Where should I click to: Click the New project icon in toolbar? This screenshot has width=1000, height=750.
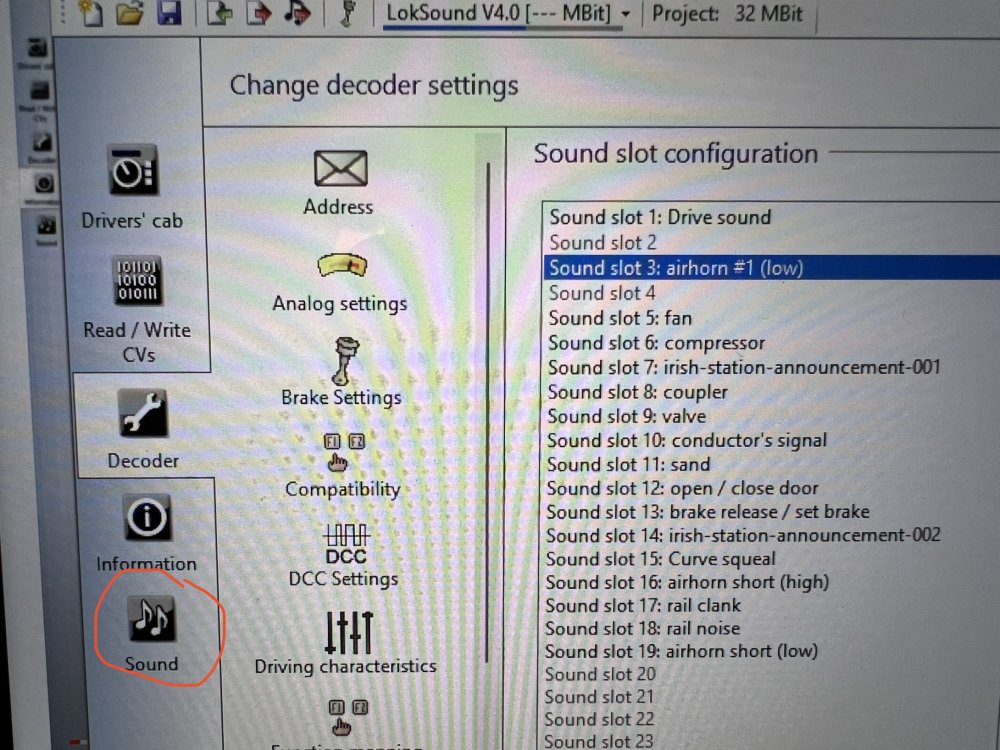click(92, 12)
